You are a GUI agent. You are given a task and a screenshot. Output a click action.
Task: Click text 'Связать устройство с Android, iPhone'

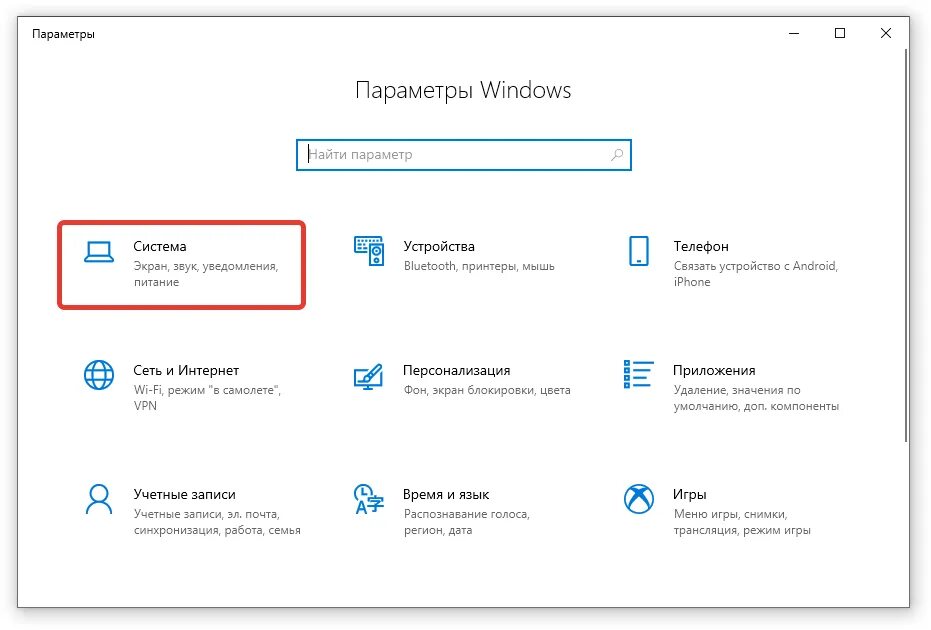coord(756,274)
